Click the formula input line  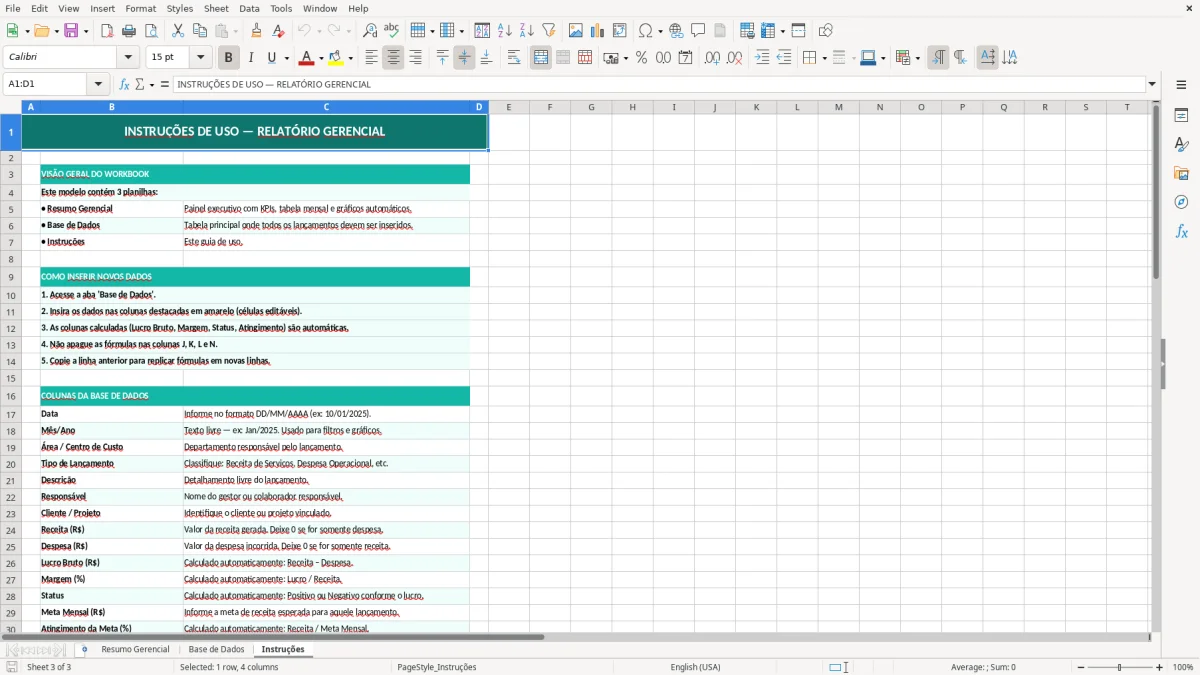659,84
